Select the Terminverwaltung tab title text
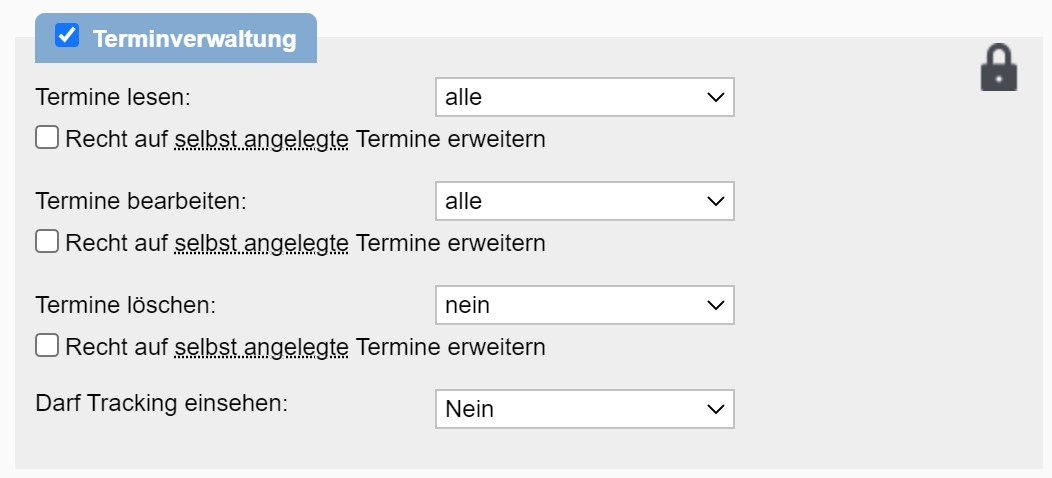 (x=194, y=39)
